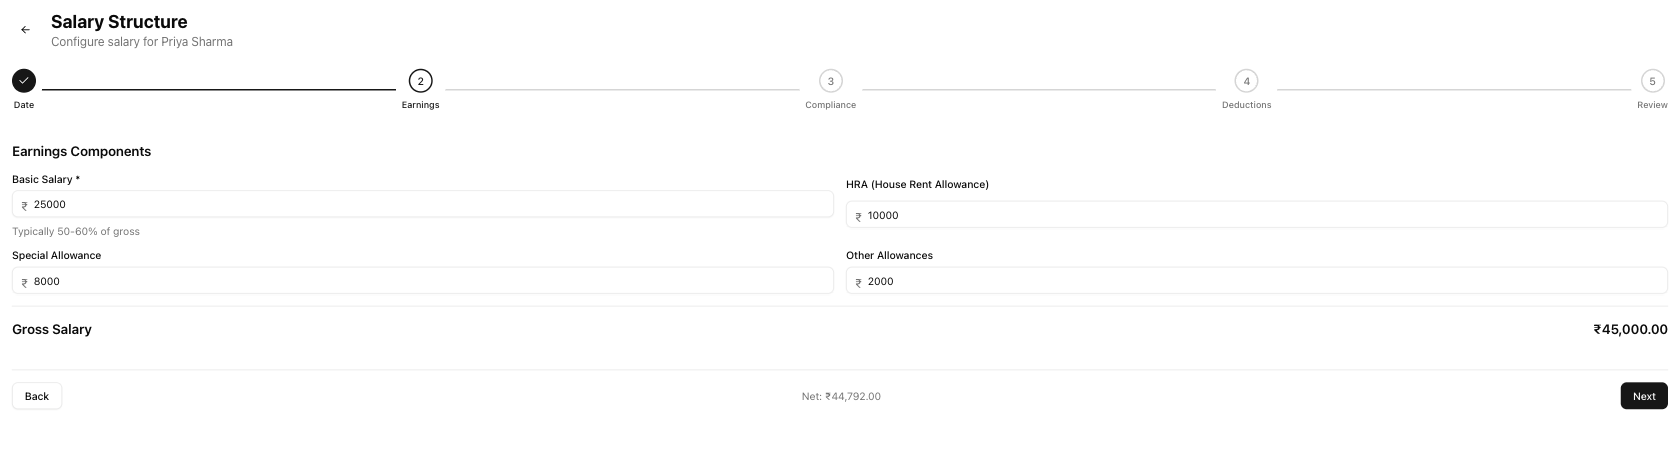Switch to step 5 Review
This screenshot has width=1680, height=470.
1652,81
